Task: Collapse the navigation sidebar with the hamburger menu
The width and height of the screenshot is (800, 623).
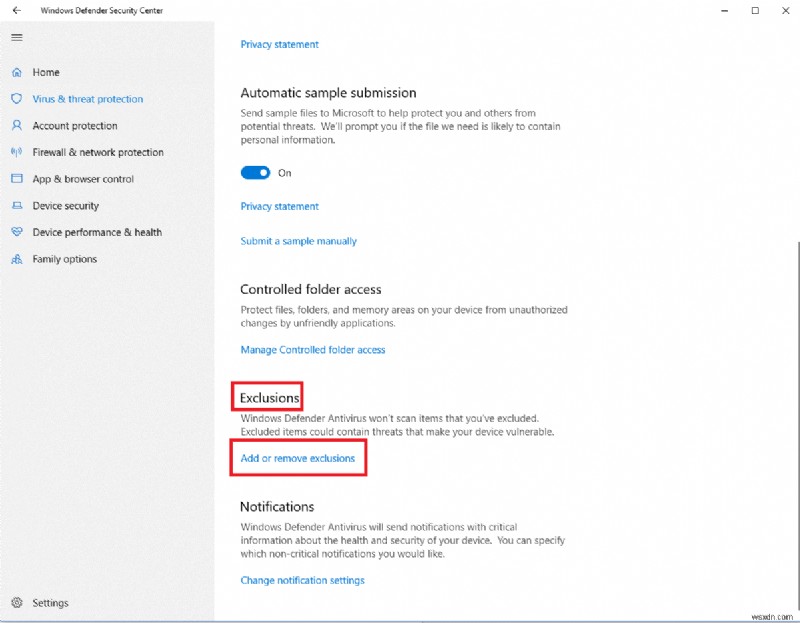Action: 16,37
